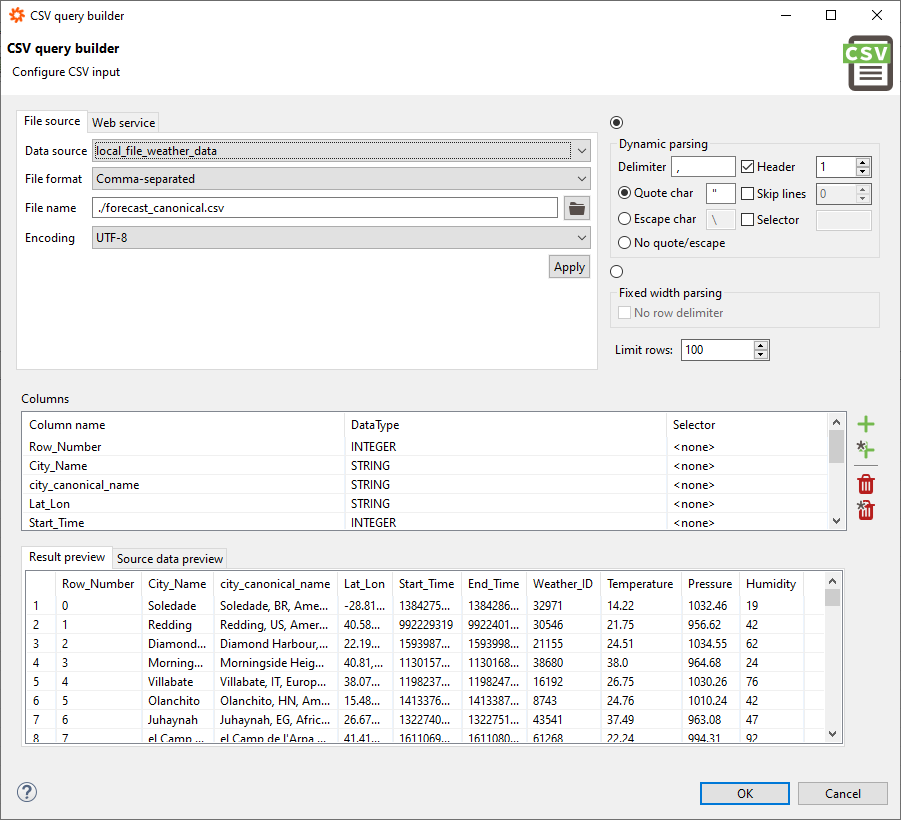The image size is (901, 820).
Task: Choose the No quote/escape option
Action: pyautogui.click(x=625, y=242)
